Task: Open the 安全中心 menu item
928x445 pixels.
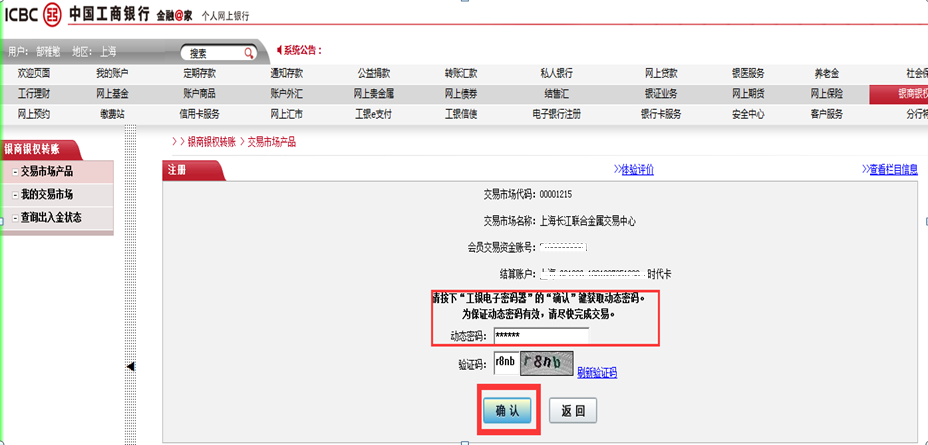Action: point(748,114)
